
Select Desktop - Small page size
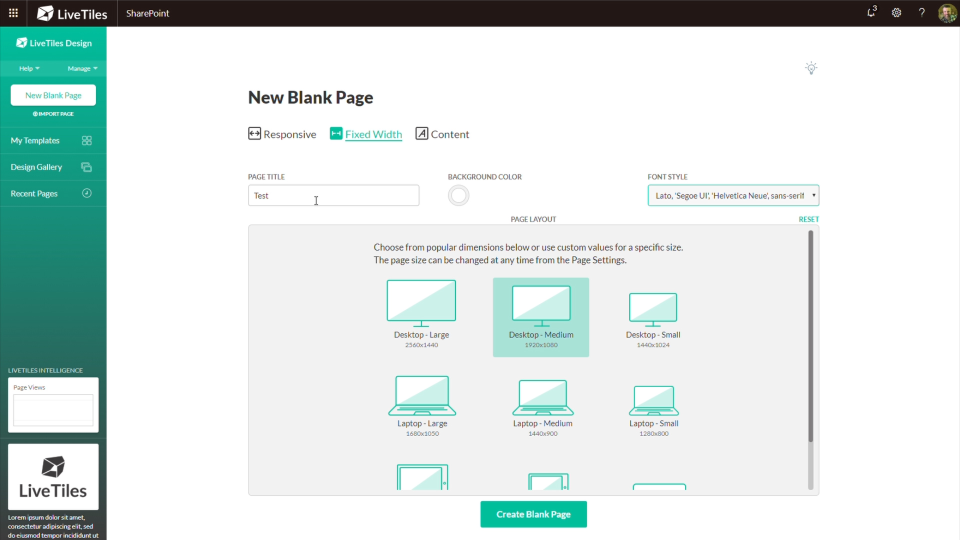[x=653, y=320]
